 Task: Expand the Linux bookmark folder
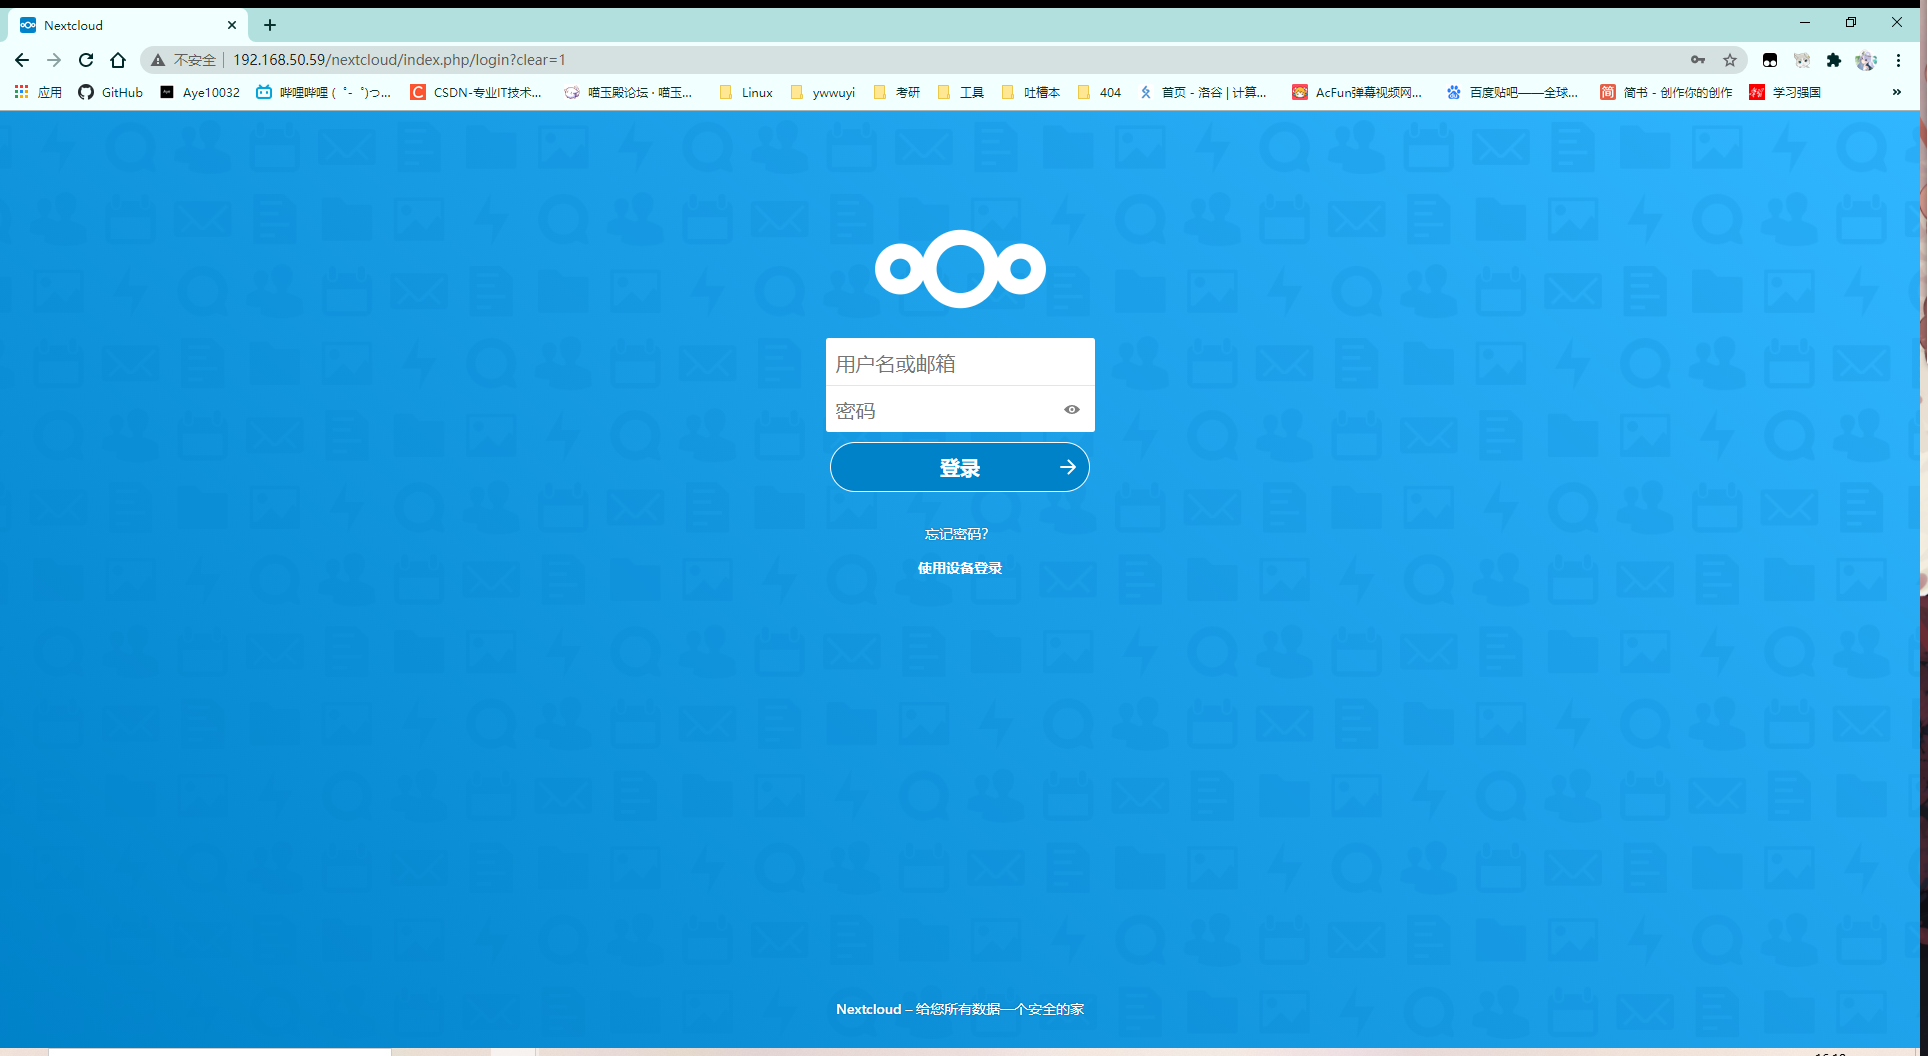[x=746, y=92]
